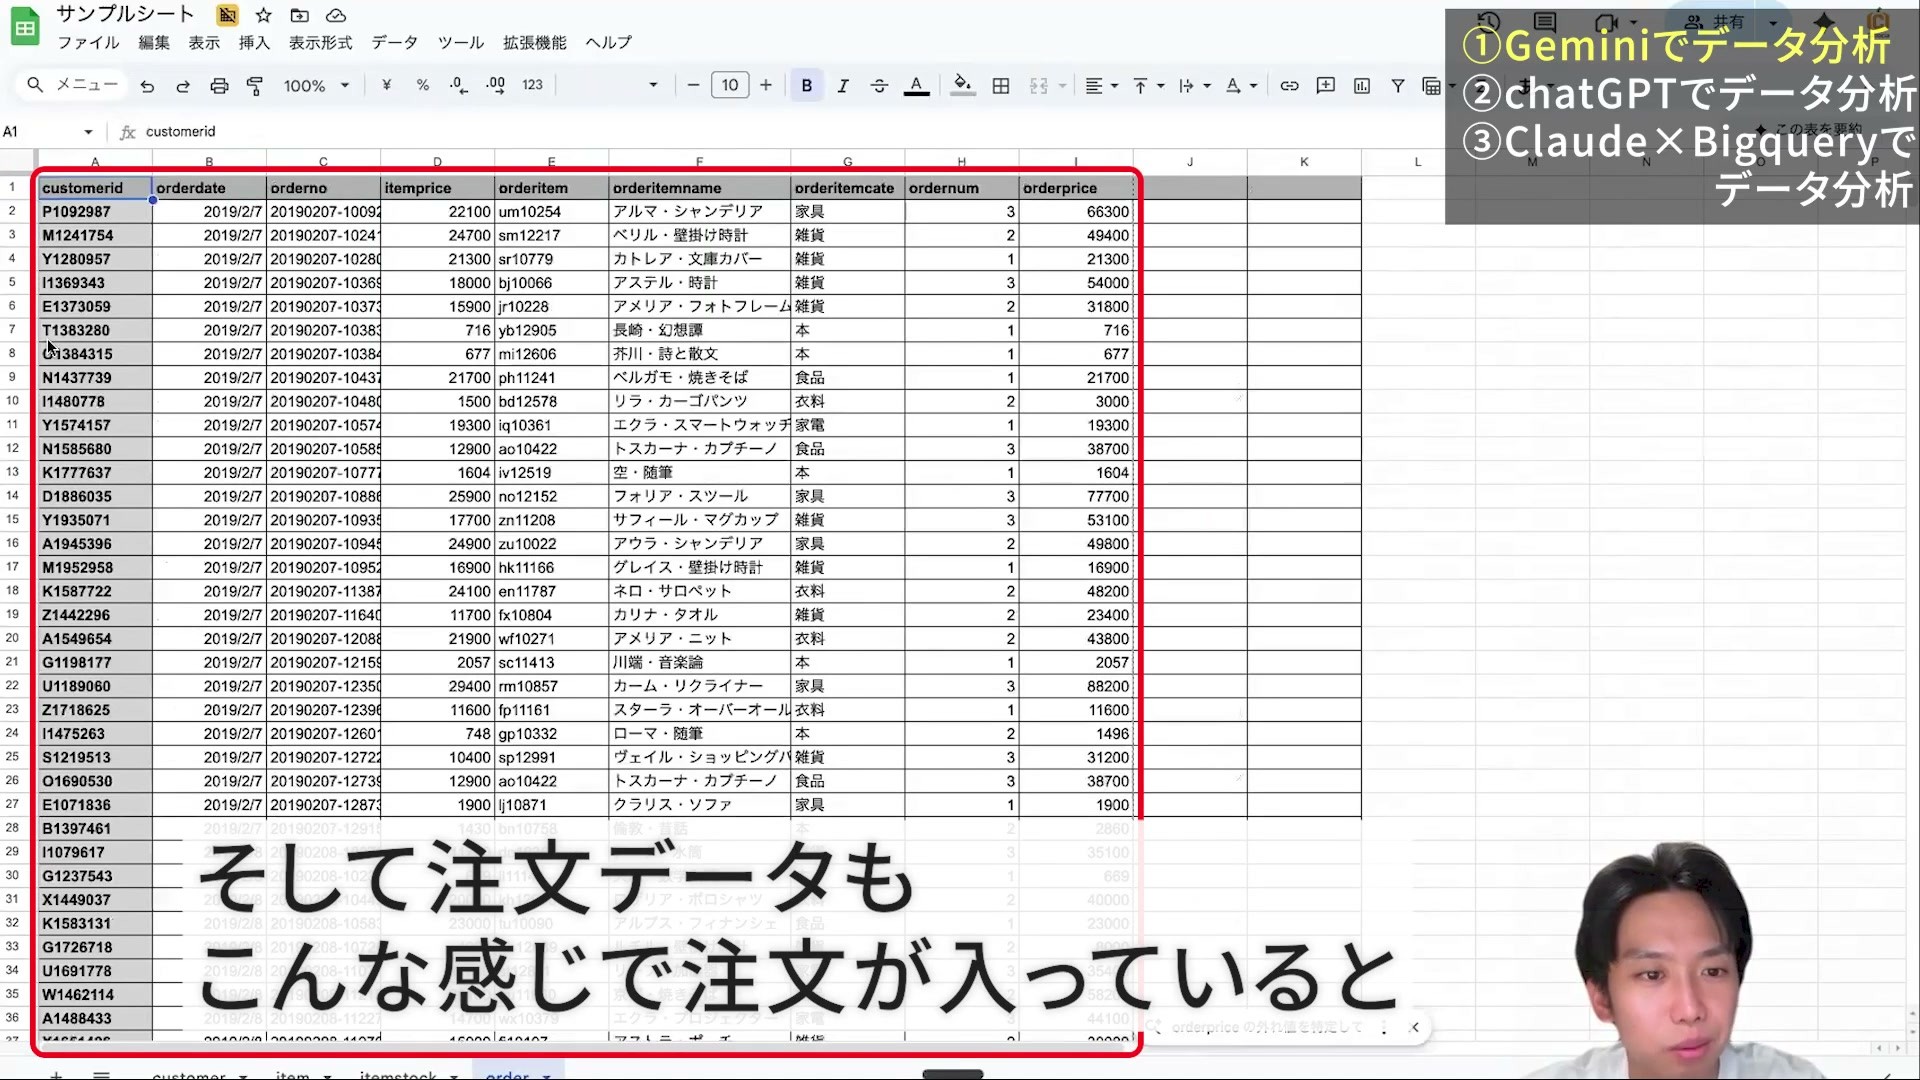Select the orderdate header cell
Viewport: 1920px width, 1080px height.
[209, 188]
